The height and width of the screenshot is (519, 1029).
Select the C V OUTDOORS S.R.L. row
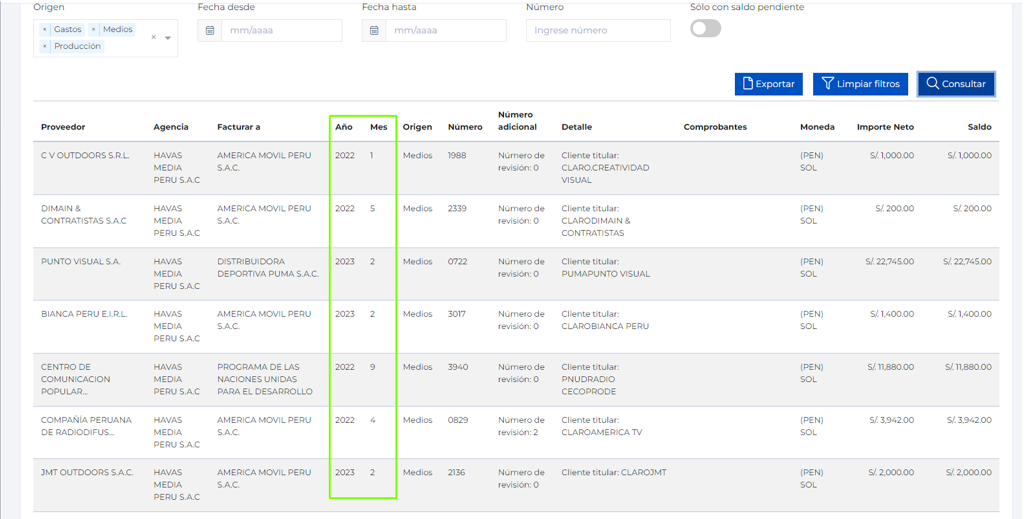(516, 168)
